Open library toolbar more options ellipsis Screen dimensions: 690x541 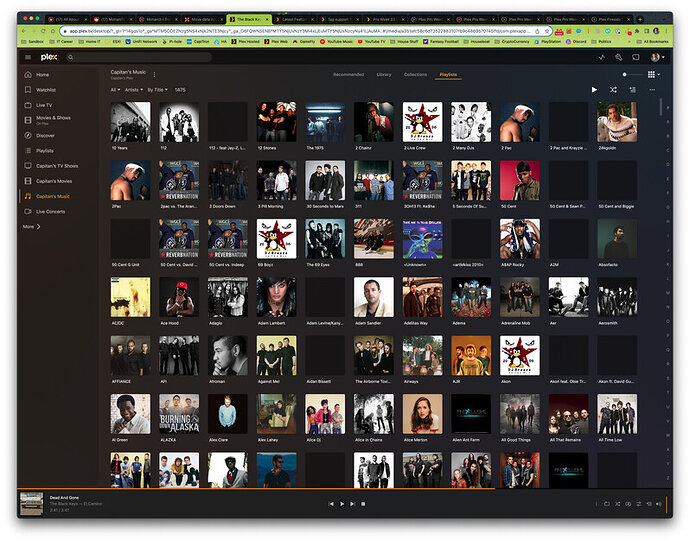[652, 90]
